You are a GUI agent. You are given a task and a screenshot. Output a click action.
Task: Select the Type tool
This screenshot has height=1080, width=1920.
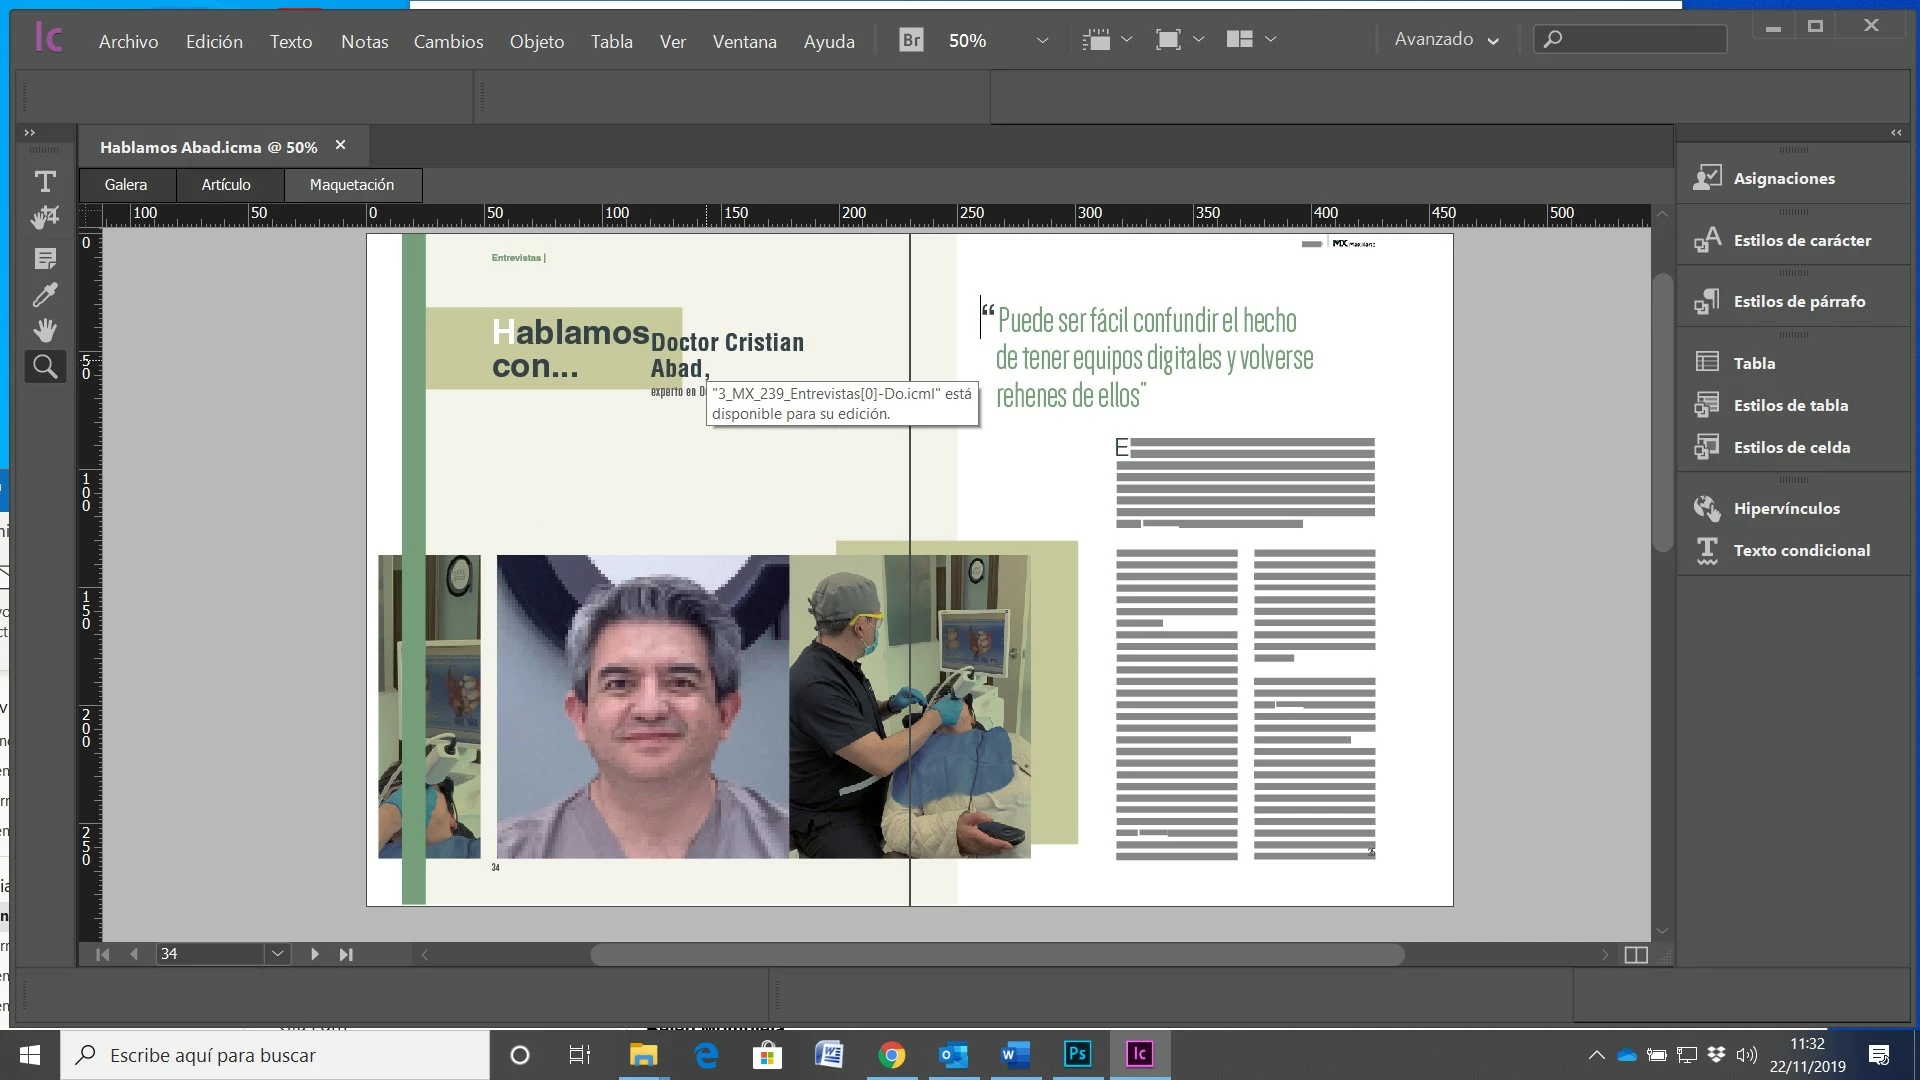click(x=45, y=182)
